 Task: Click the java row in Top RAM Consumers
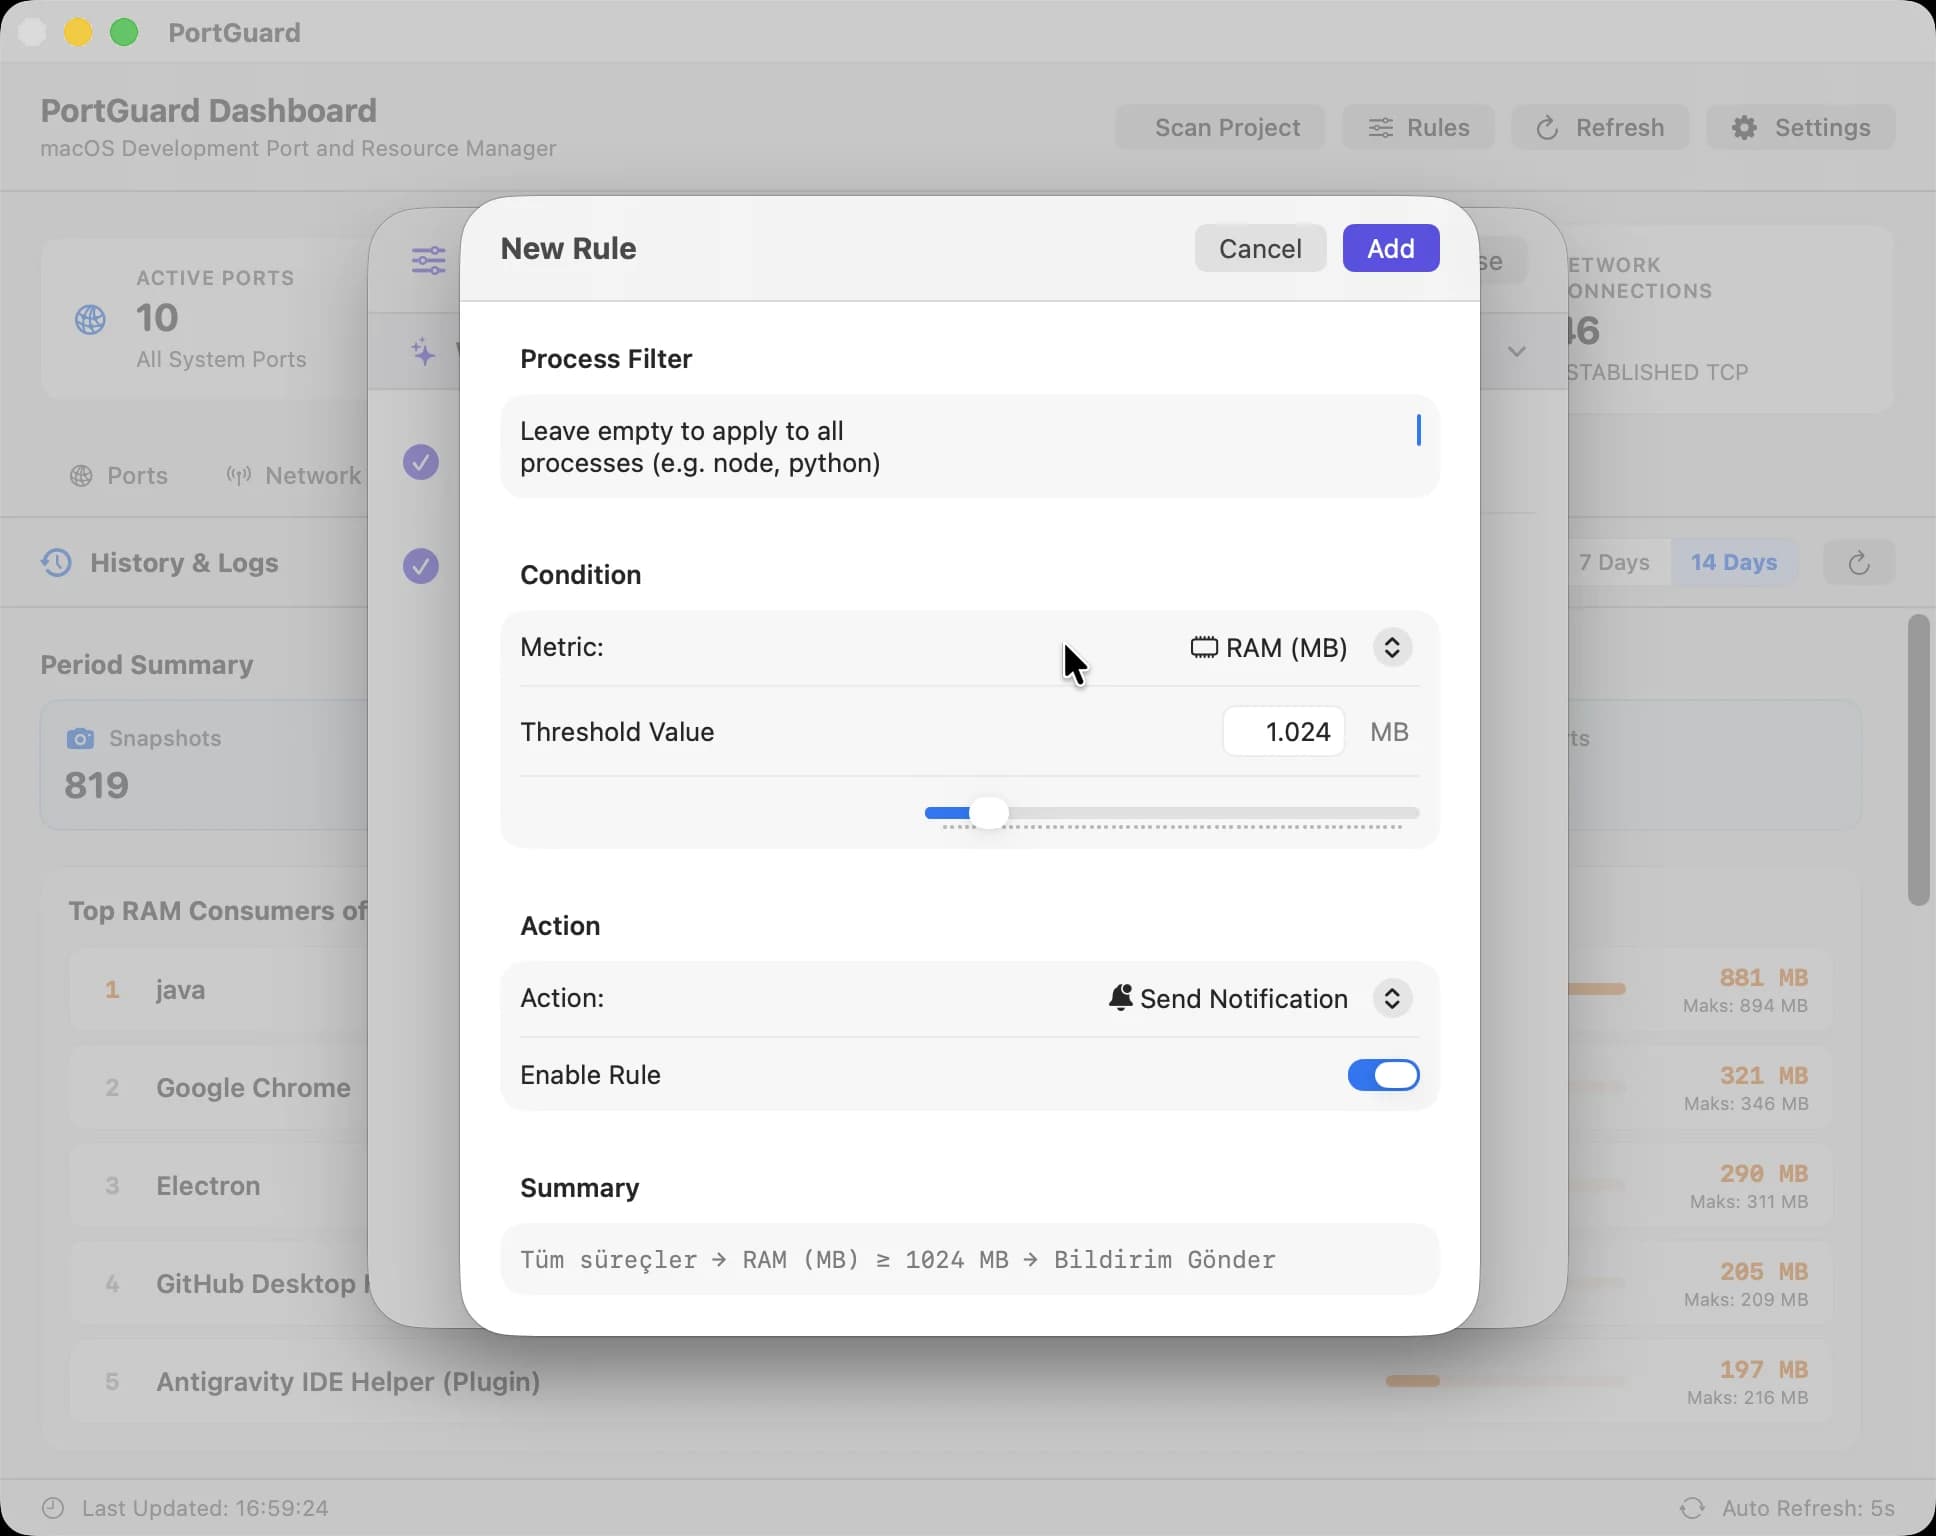(950, 990)
